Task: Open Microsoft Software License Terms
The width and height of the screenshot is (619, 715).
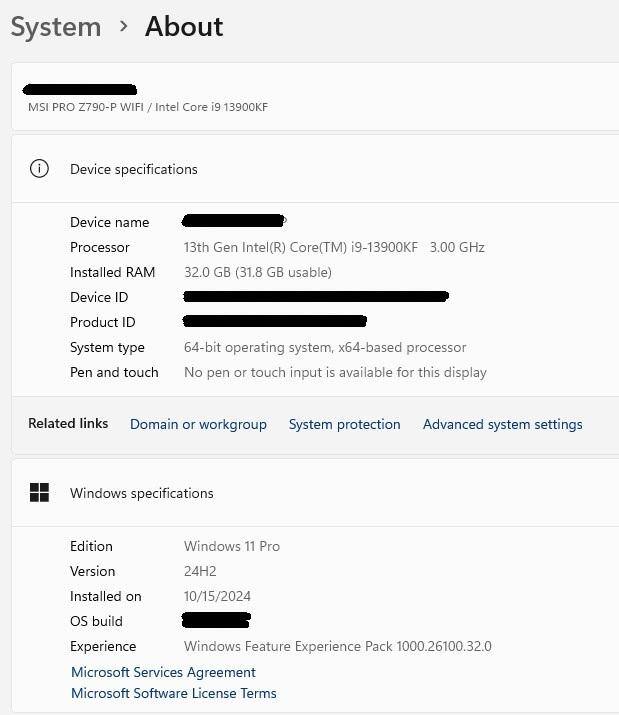Action: click(x=174, y=693)
